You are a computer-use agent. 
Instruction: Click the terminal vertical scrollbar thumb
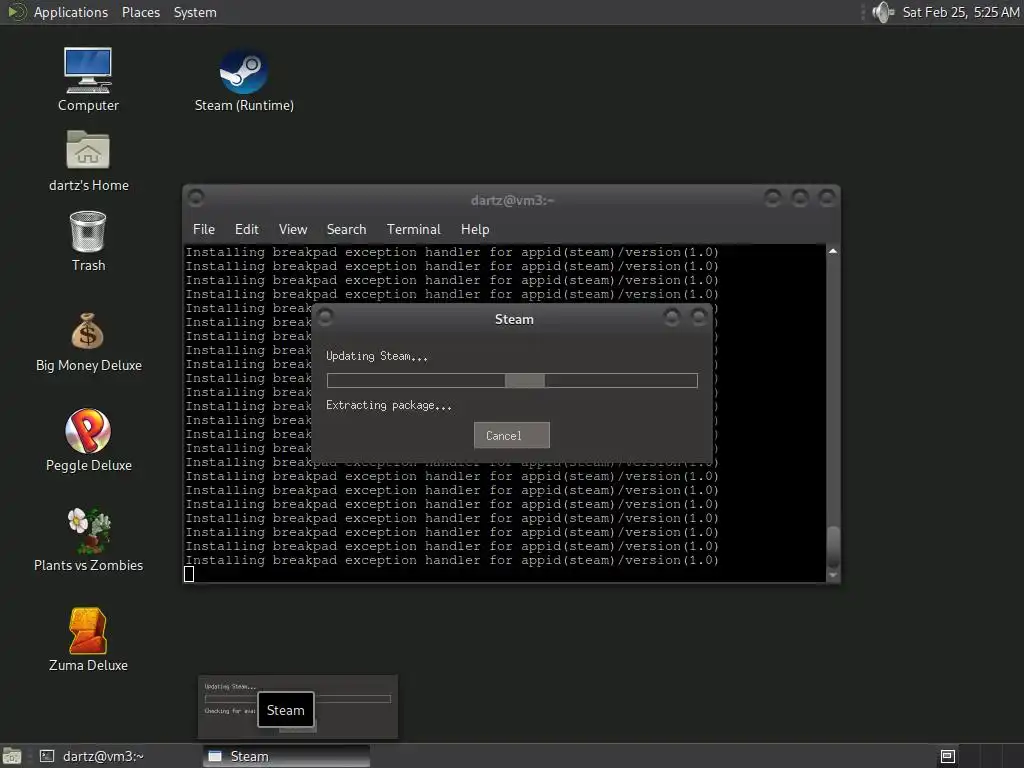click(833, 547)
